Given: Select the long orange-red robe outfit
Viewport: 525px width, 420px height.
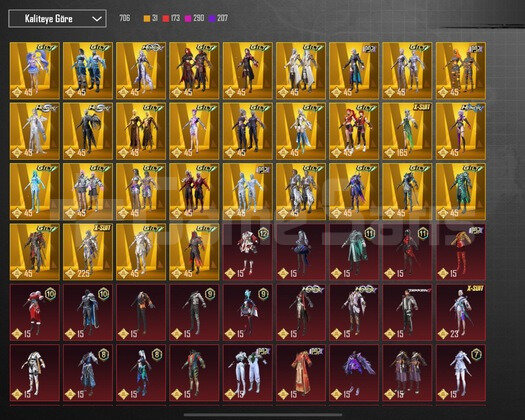Looking at the screenshot, I should click(x=301, y=373).
